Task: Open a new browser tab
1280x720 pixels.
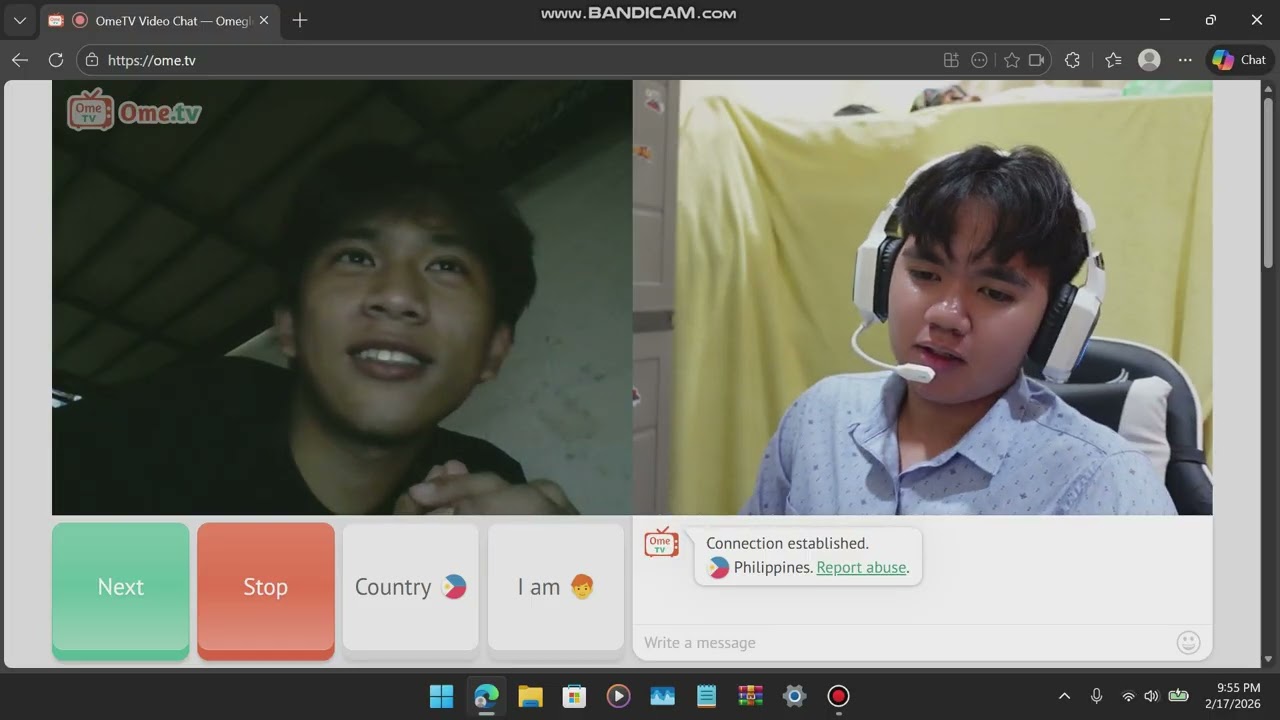Action: pyautogui.click(x=299, y=20)
